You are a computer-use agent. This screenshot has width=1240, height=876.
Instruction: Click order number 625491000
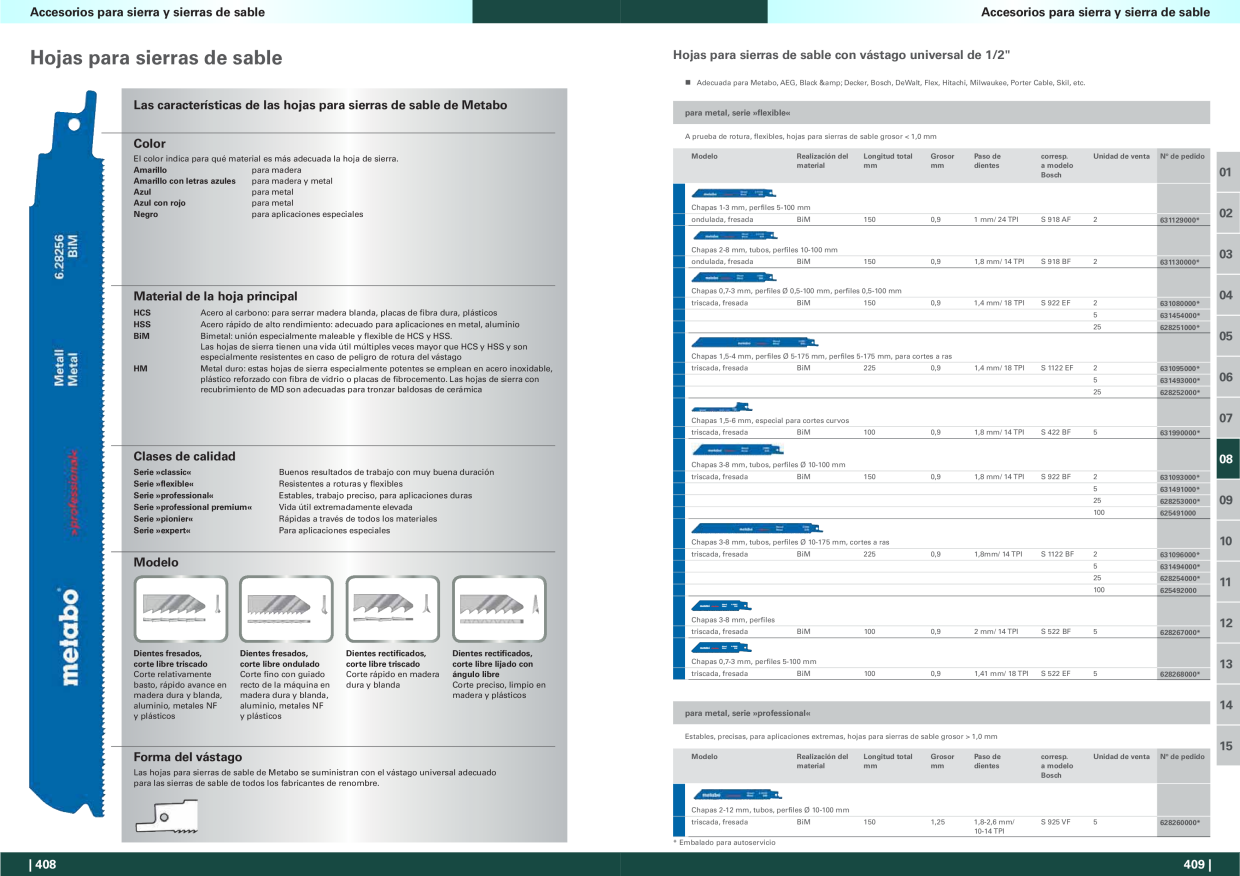1178,512
